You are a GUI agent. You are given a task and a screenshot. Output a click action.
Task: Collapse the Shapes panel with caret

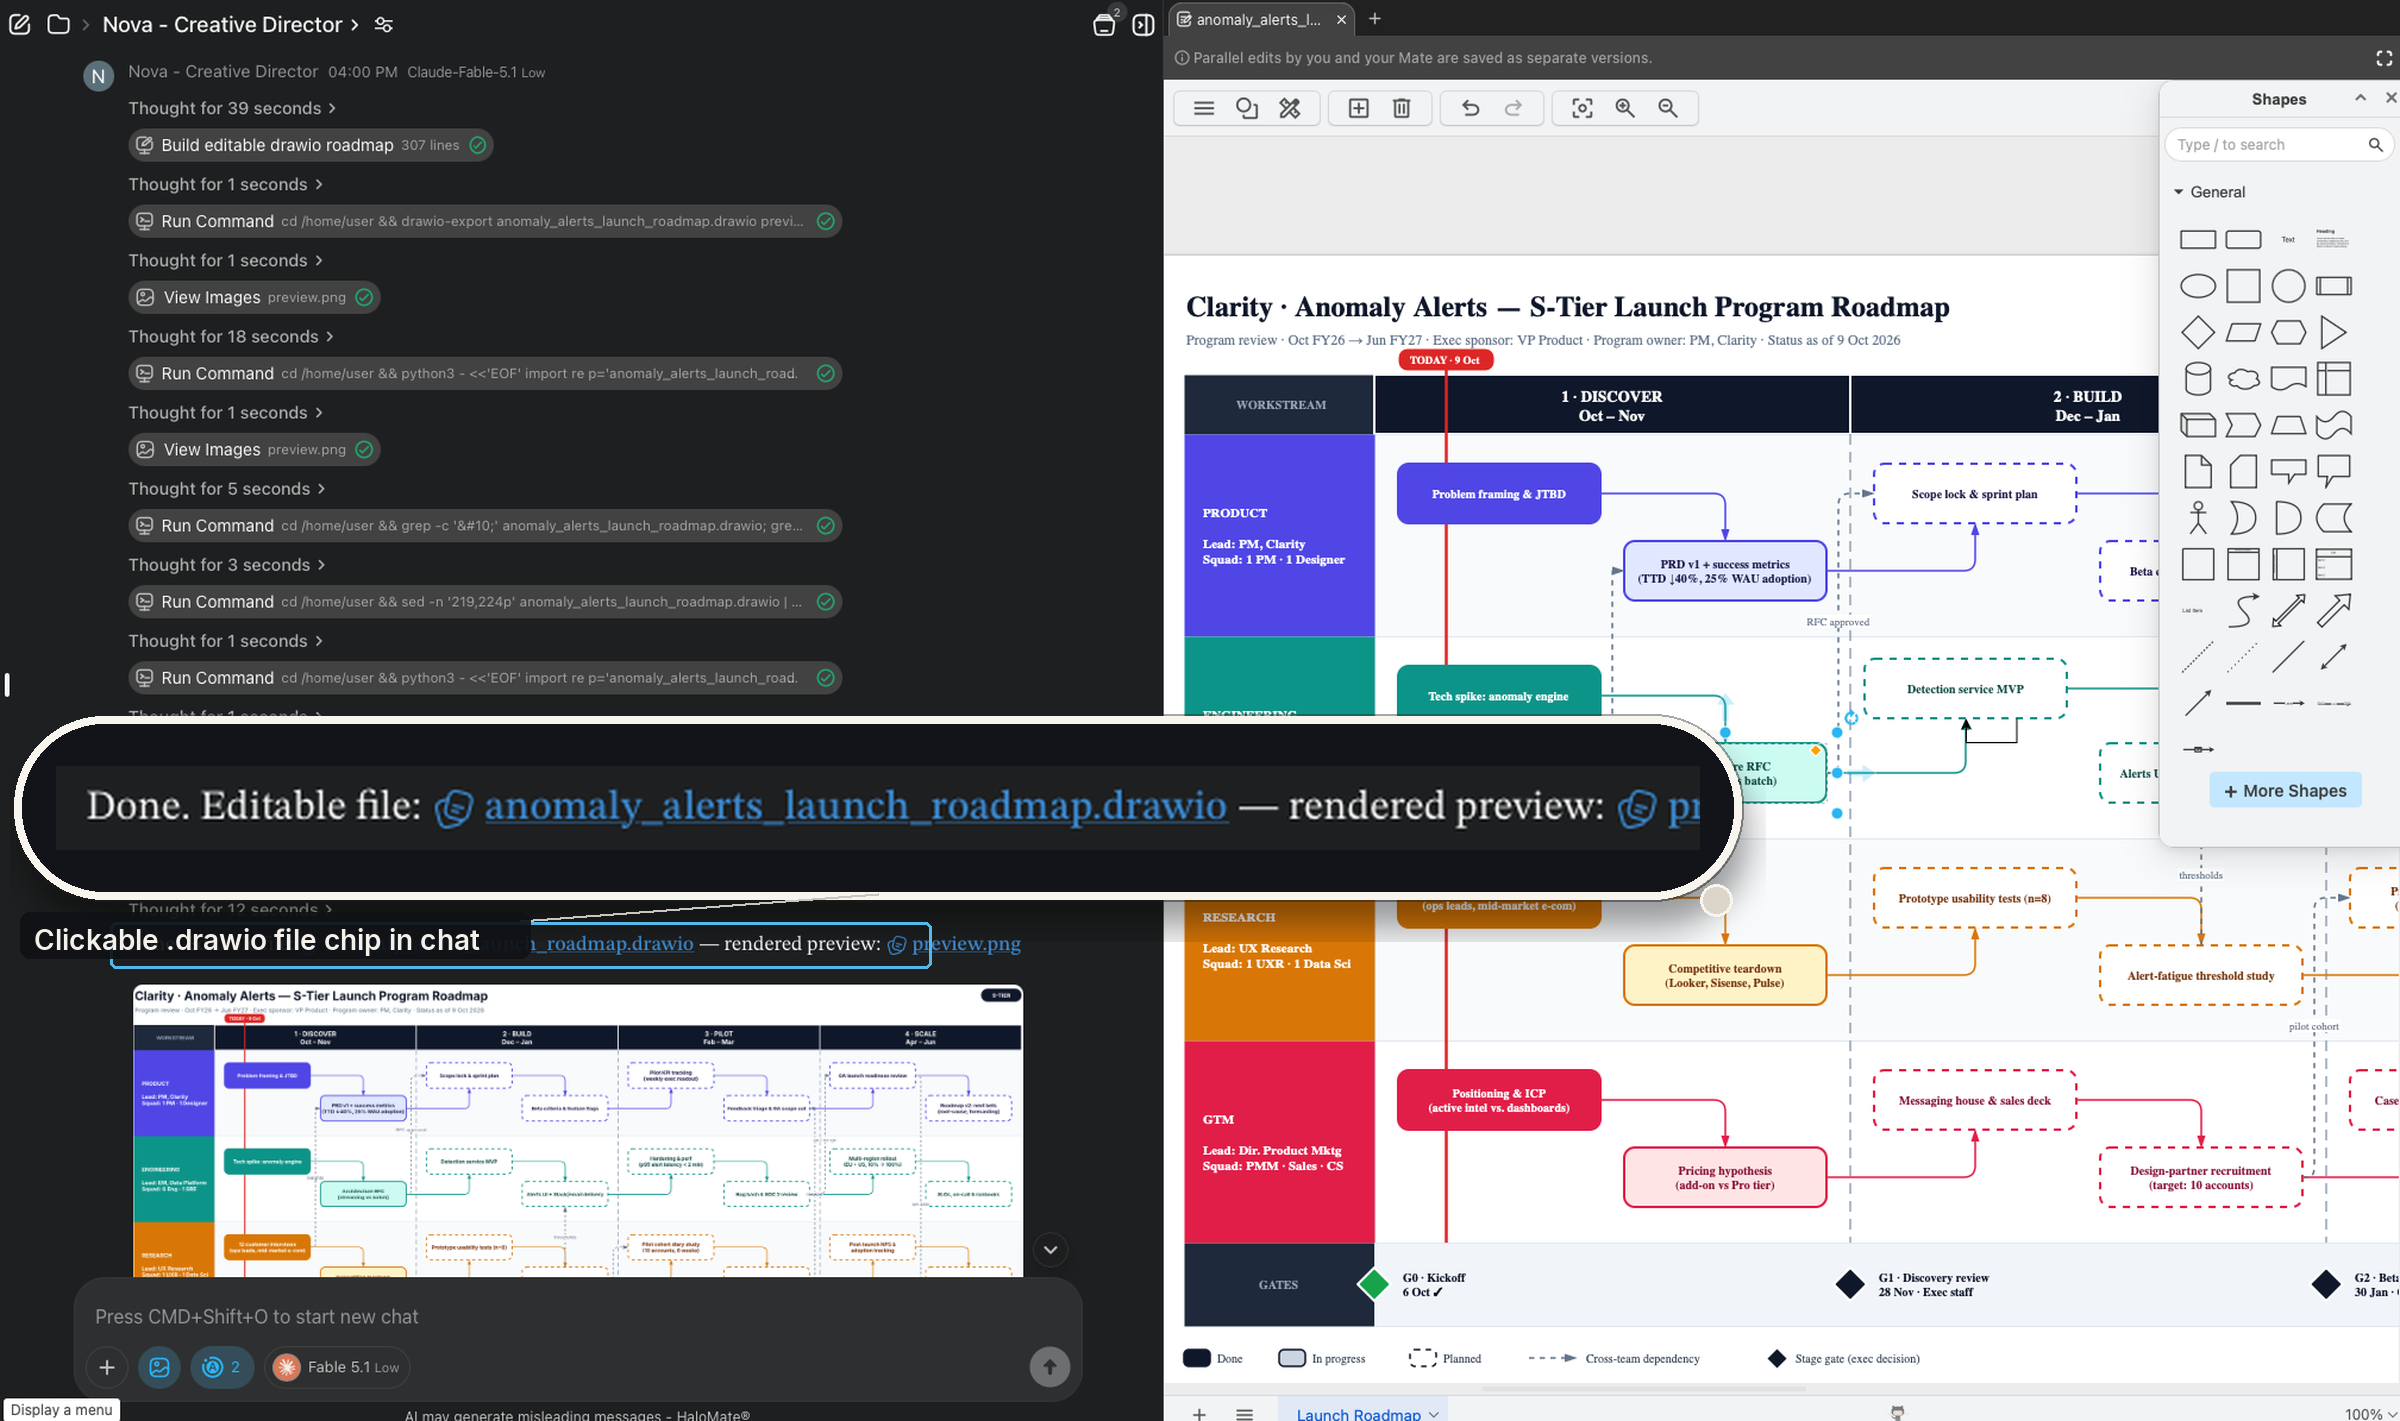[2360, 98]
